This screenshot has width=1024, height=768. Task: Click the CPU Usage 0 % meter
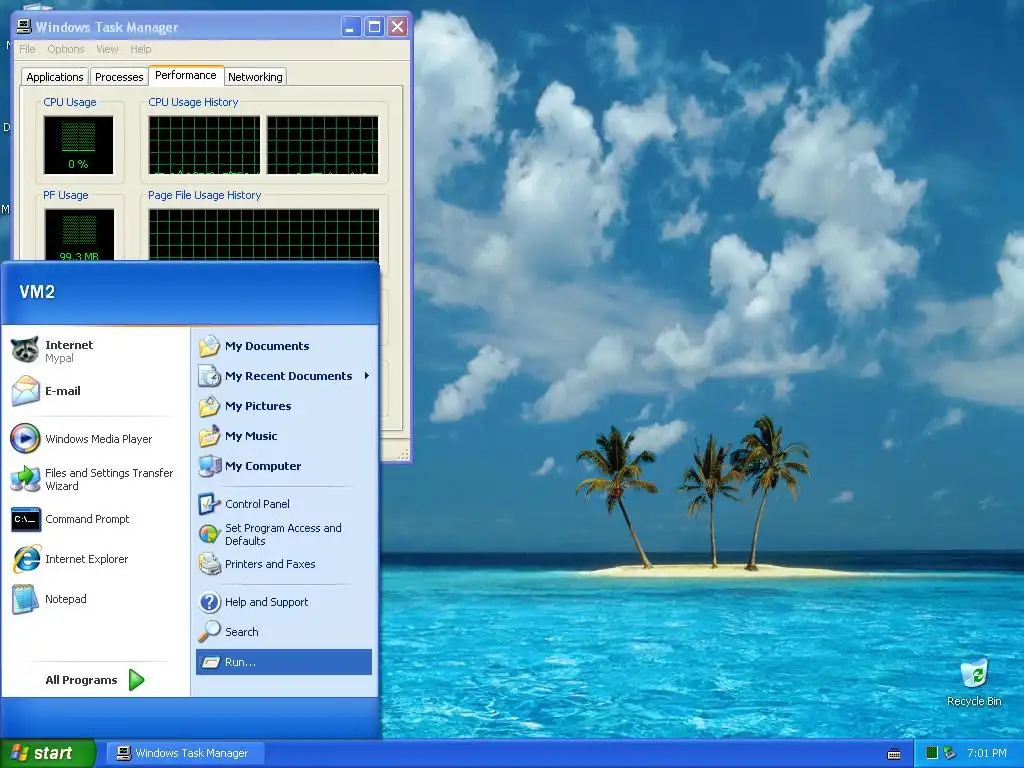click(x=78, y=145)
